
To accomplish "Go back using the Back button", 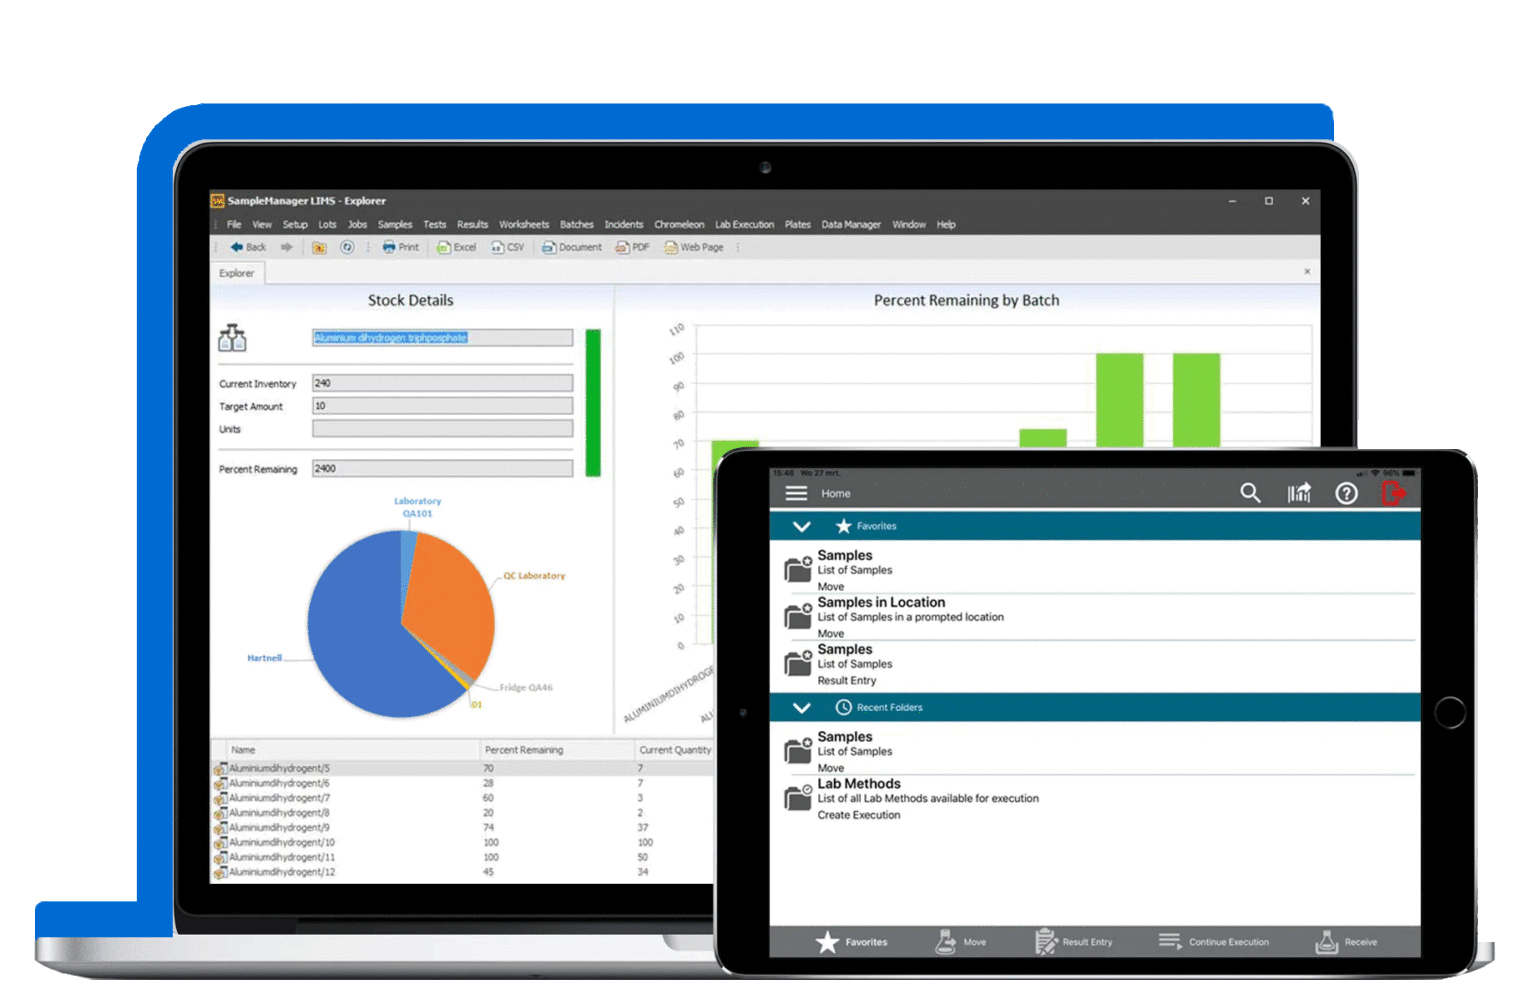I will click(x=246, y=247).
